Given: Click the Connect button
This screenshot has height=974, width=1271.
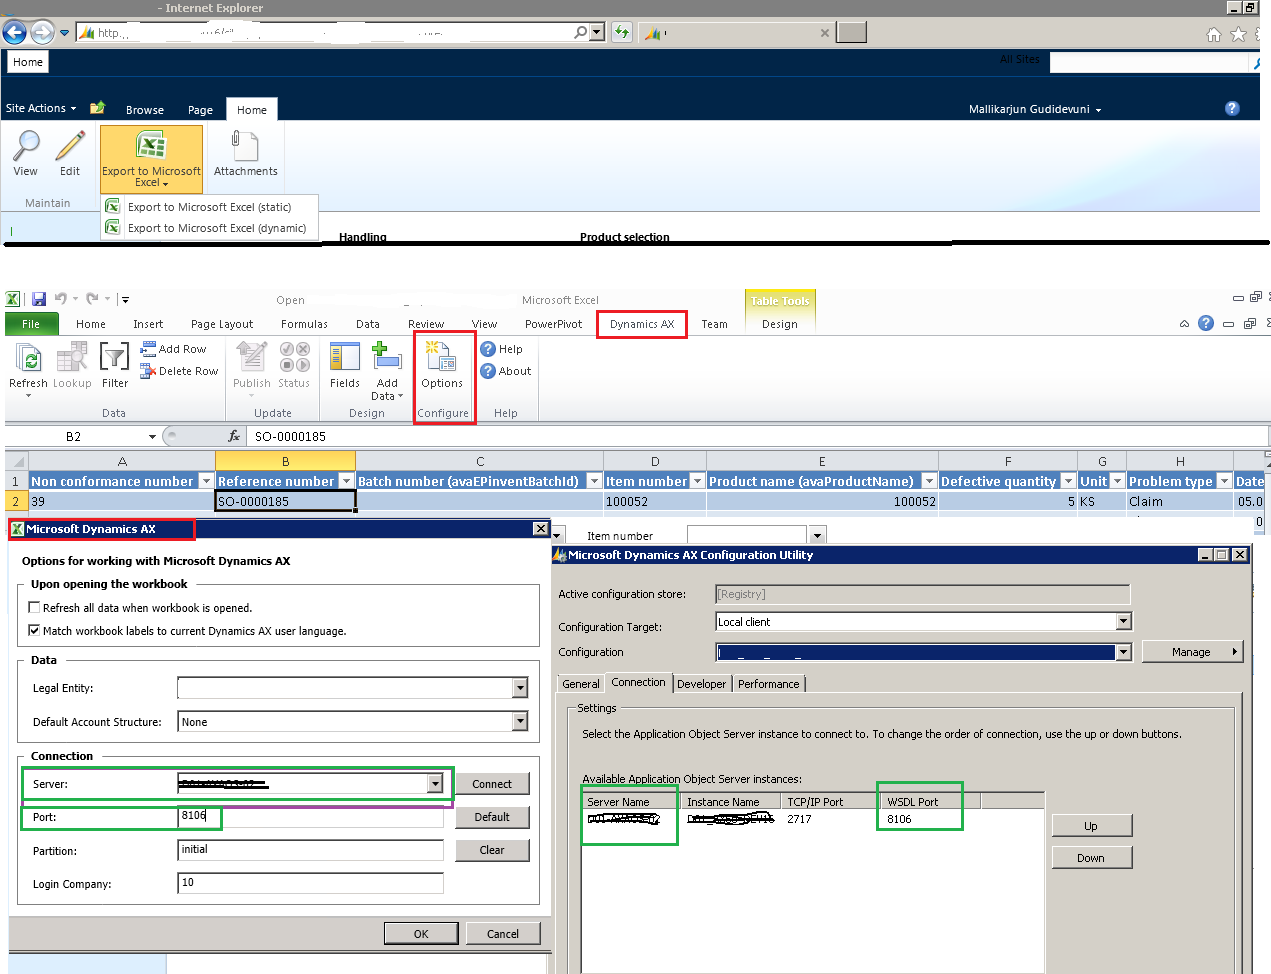Looking at the screenshot, I should point(492,784).
